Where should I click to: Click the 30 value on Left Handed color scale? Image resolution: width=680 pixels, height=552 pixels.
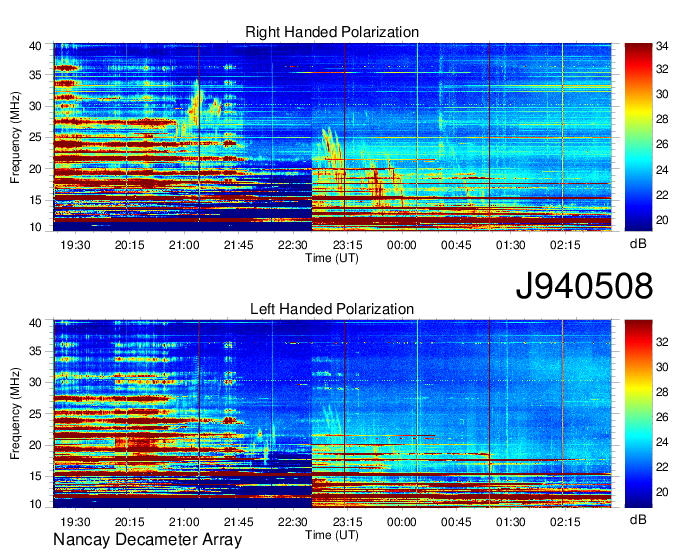(x=662, y=367)
